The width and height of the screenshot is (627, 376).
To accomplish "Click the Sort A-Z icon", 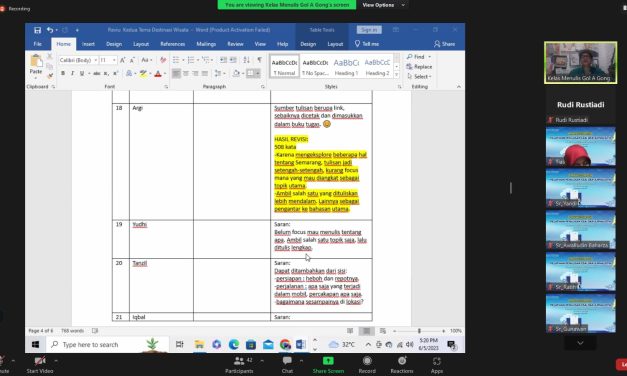I will [247, 60].
